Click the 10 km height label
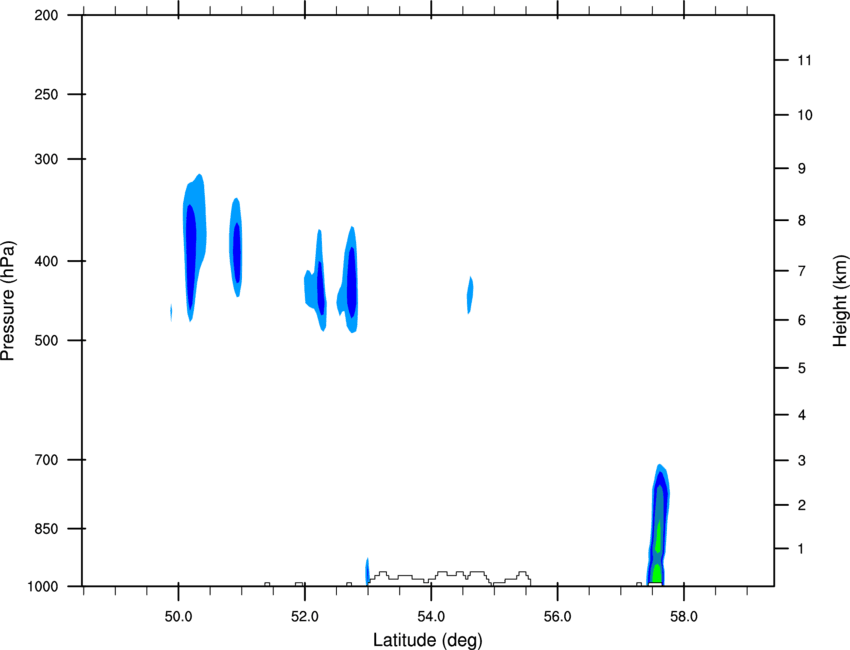 tap(804, 115)
